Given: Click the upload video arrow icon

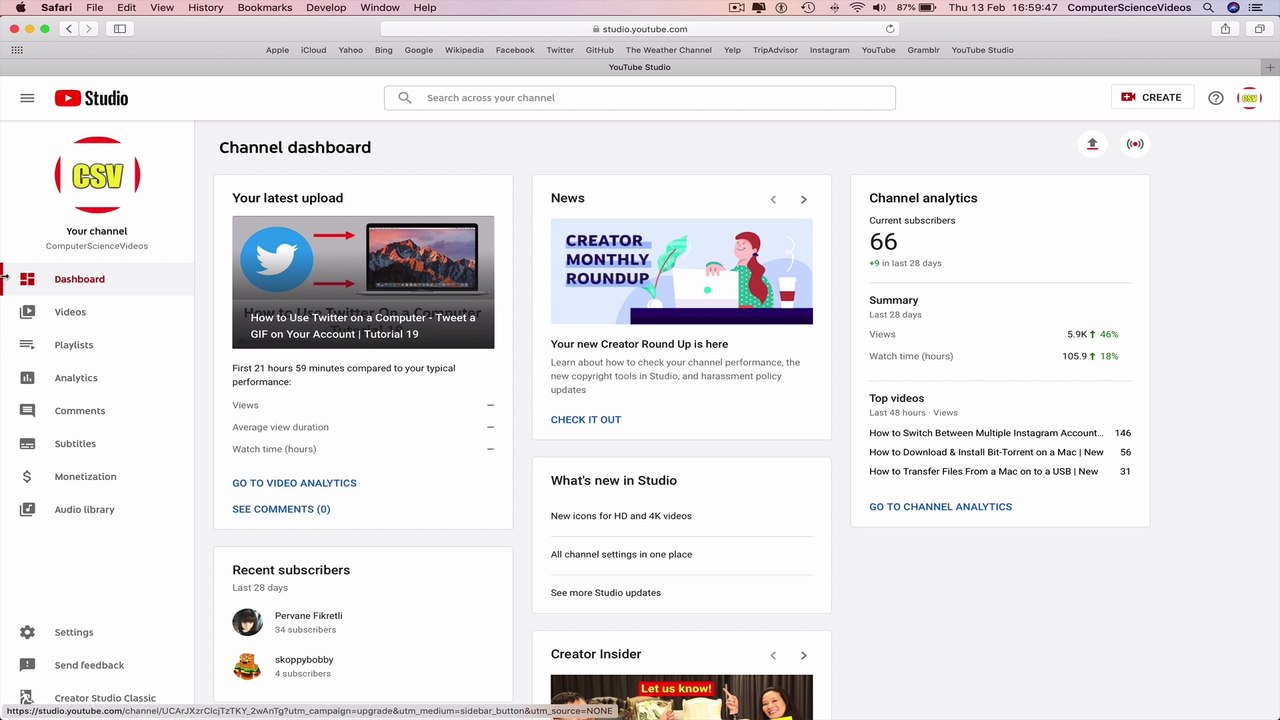Looking at the screenshot, I should point(1092,144).
